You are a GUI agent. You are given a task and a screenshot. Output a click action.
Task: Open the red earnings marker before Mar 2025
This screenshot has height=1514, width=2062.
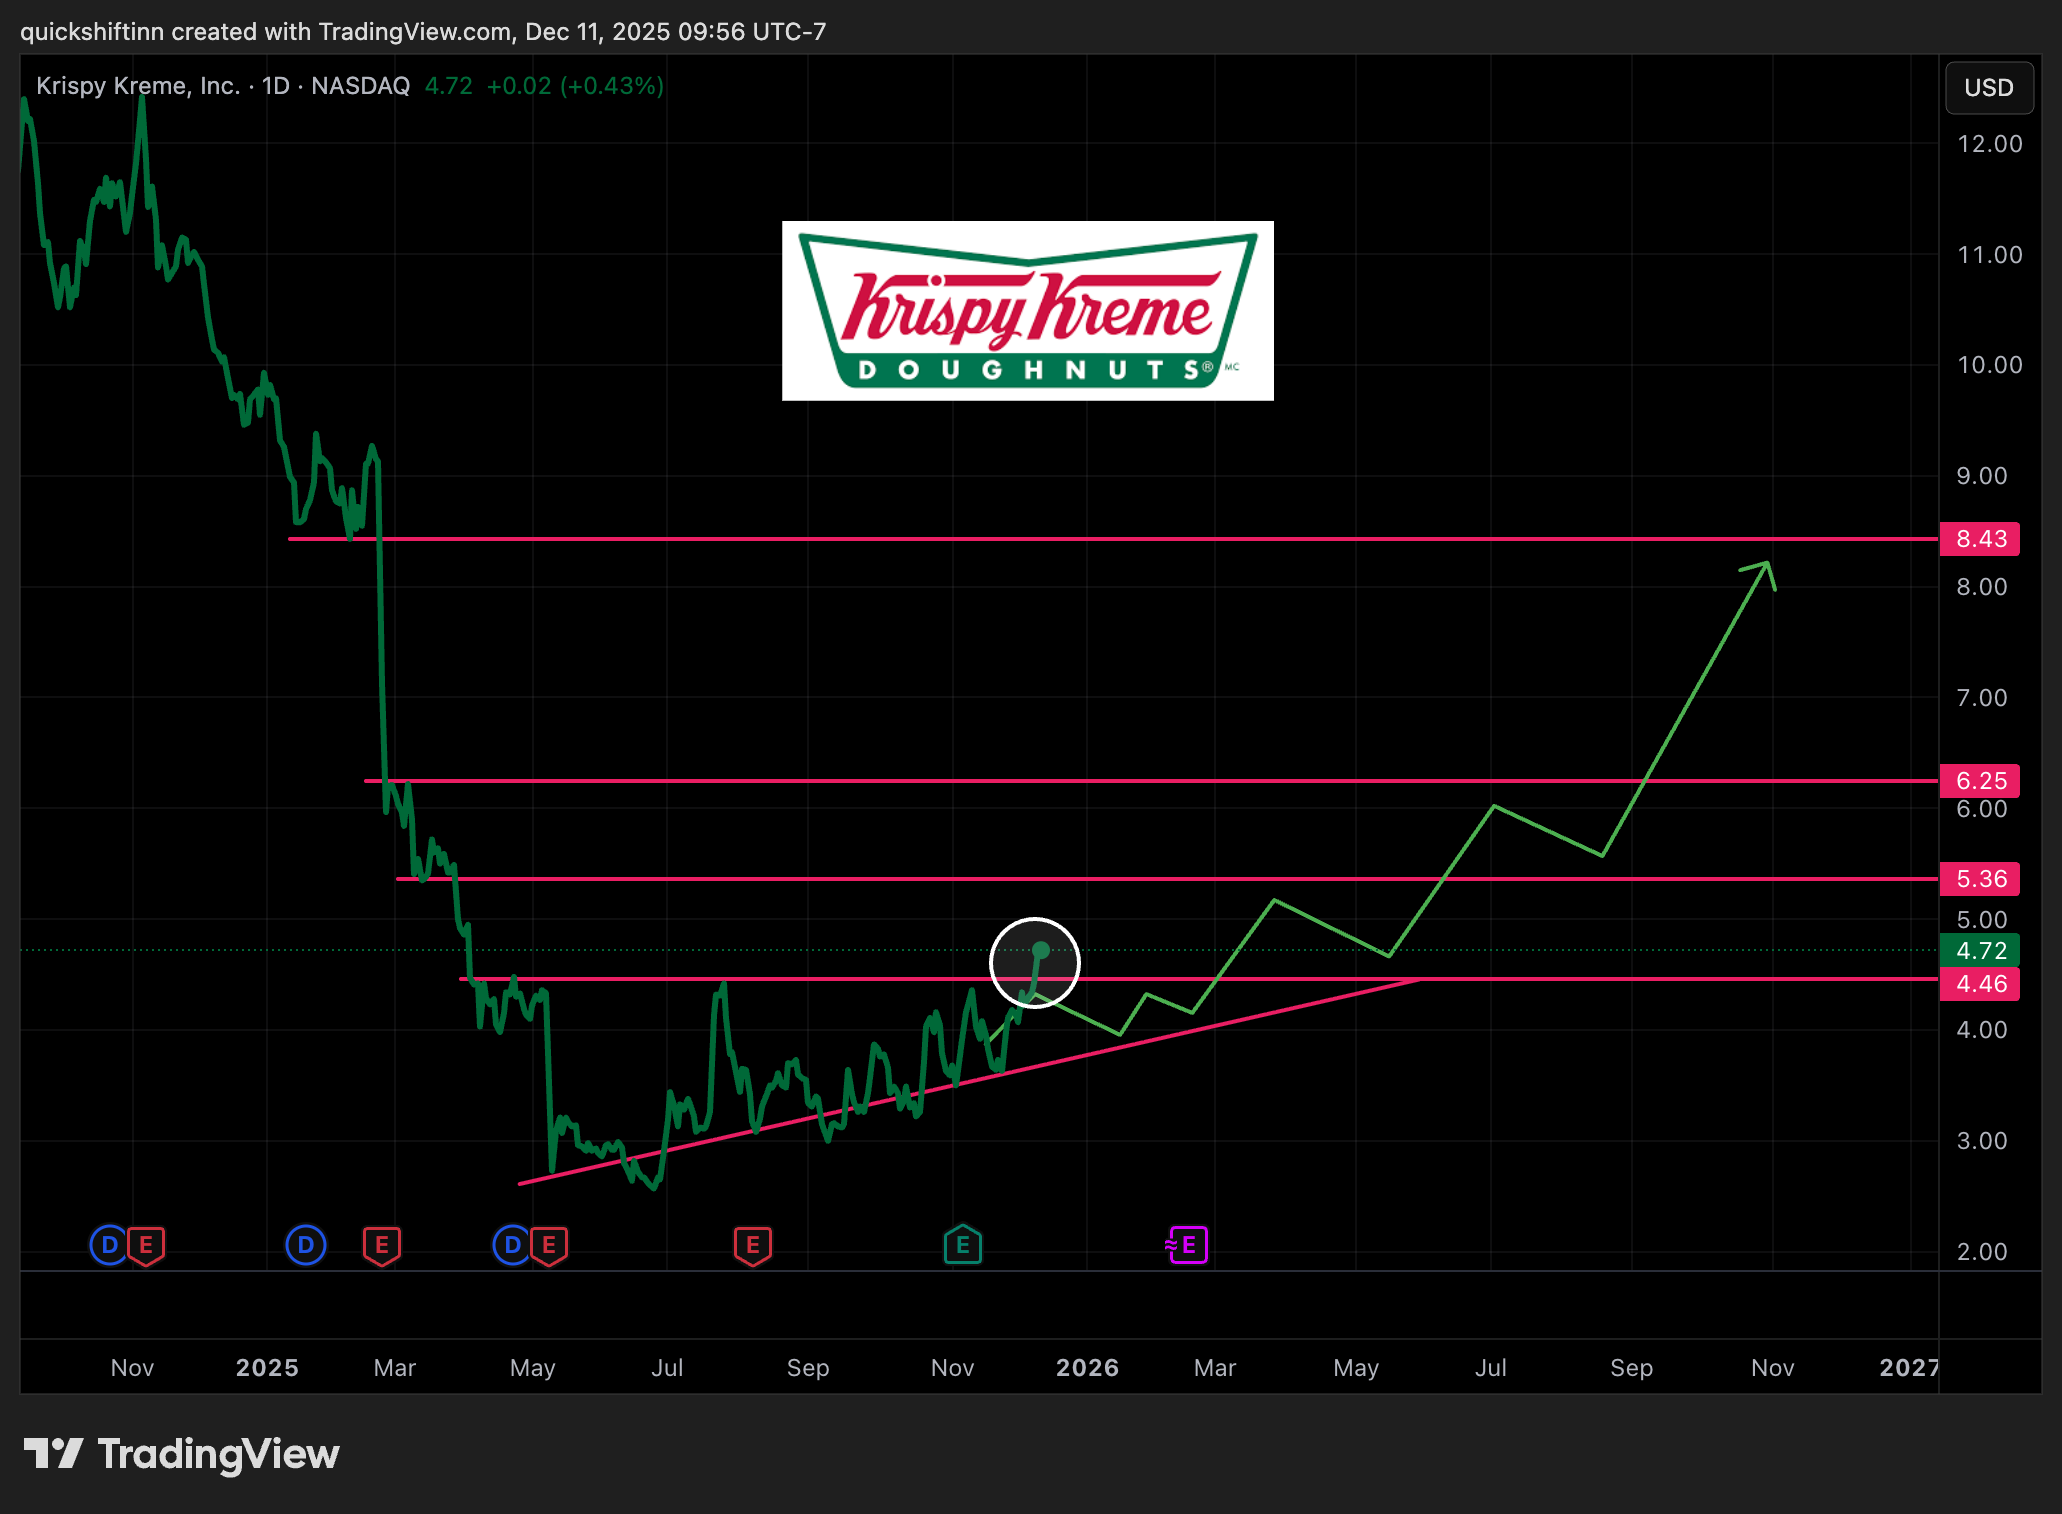(x=382, y=1246)
